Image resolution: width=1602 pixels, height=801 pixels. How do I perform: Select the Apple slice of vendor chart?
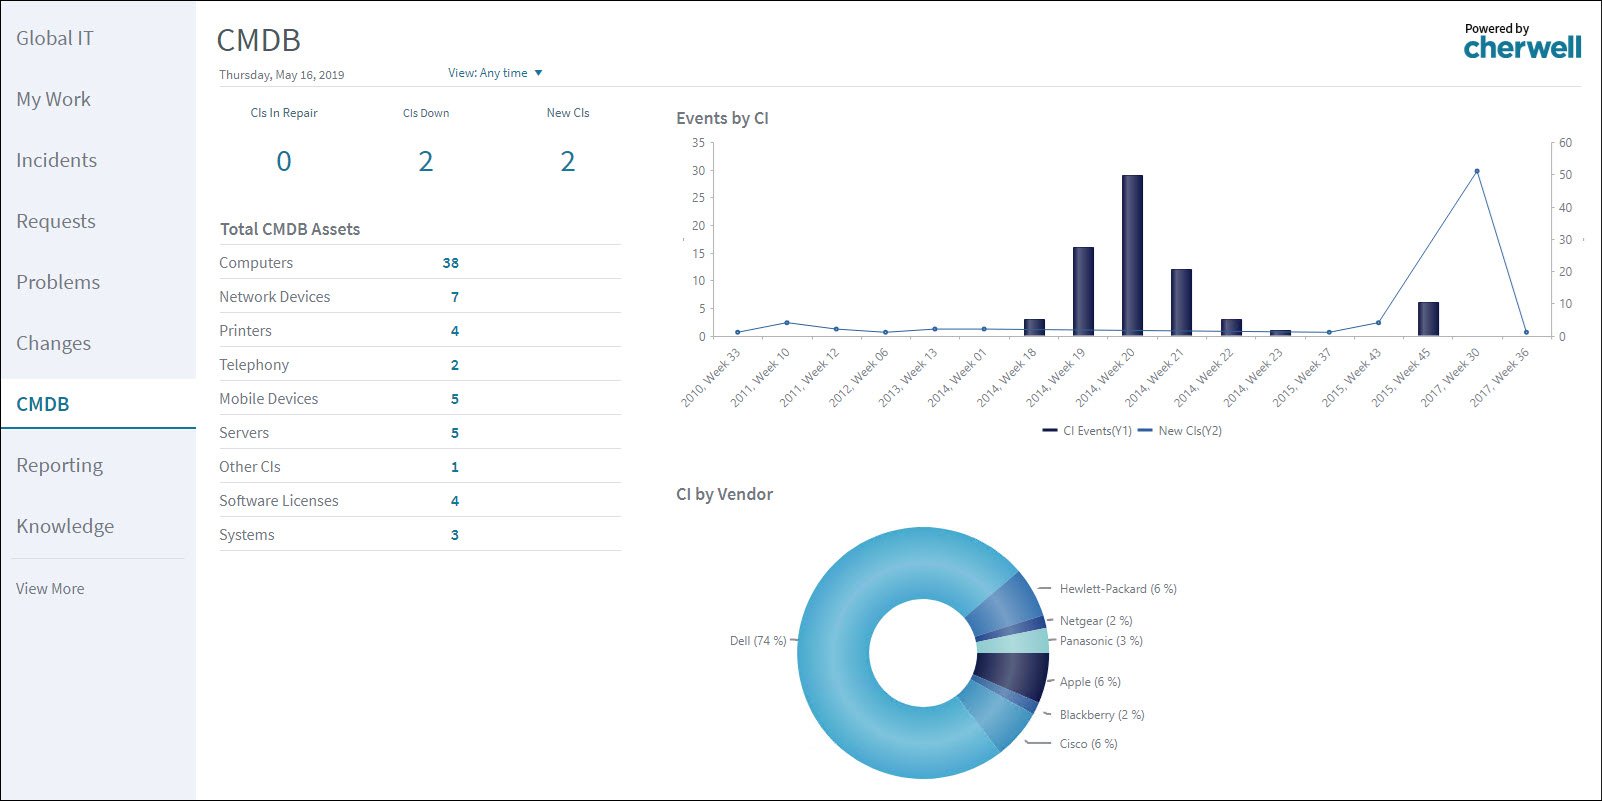pyautogui.click(x=1012, y=674)
